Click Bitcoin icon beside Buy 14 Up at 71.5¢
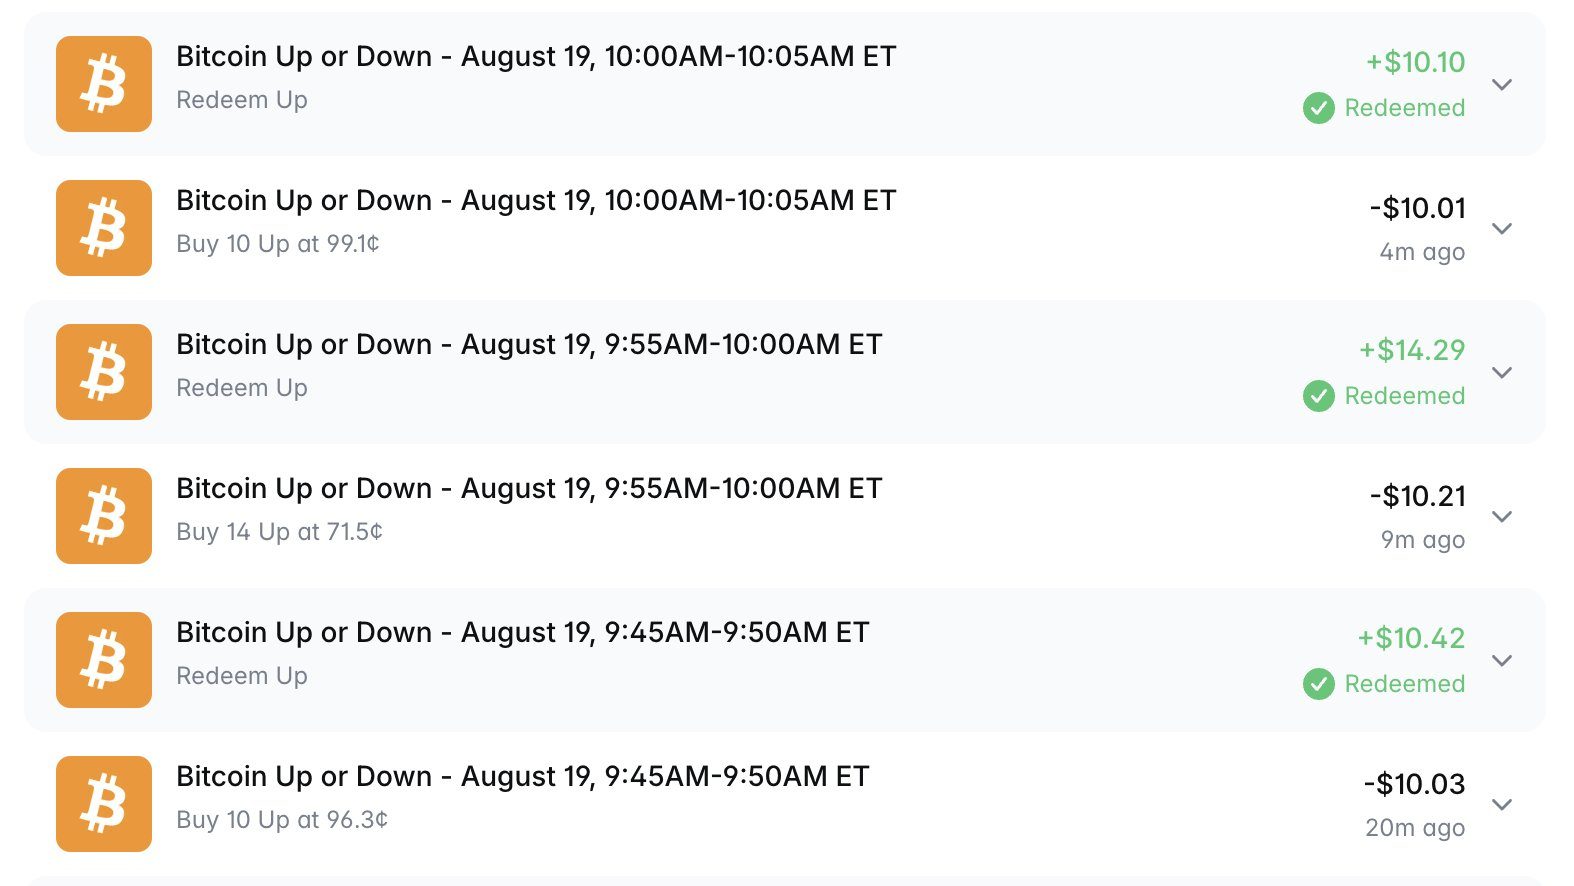1574x886 pixels. point(104,516)
